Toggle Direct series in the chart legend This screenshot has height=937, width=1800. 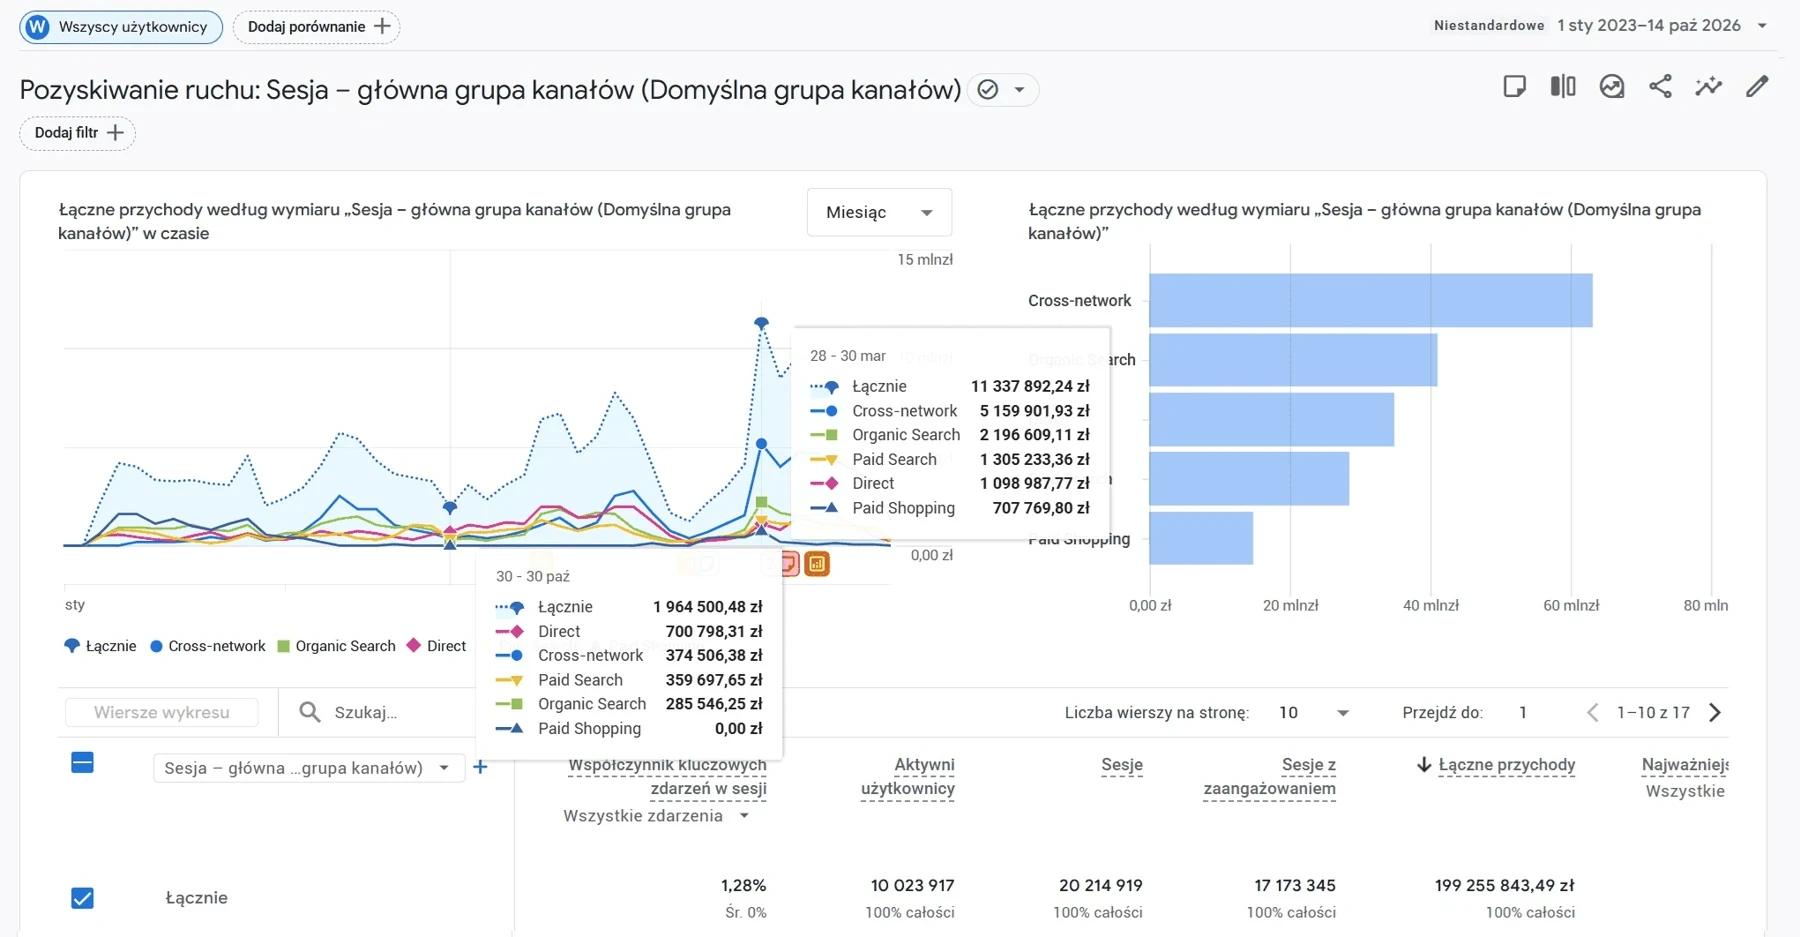437,646
